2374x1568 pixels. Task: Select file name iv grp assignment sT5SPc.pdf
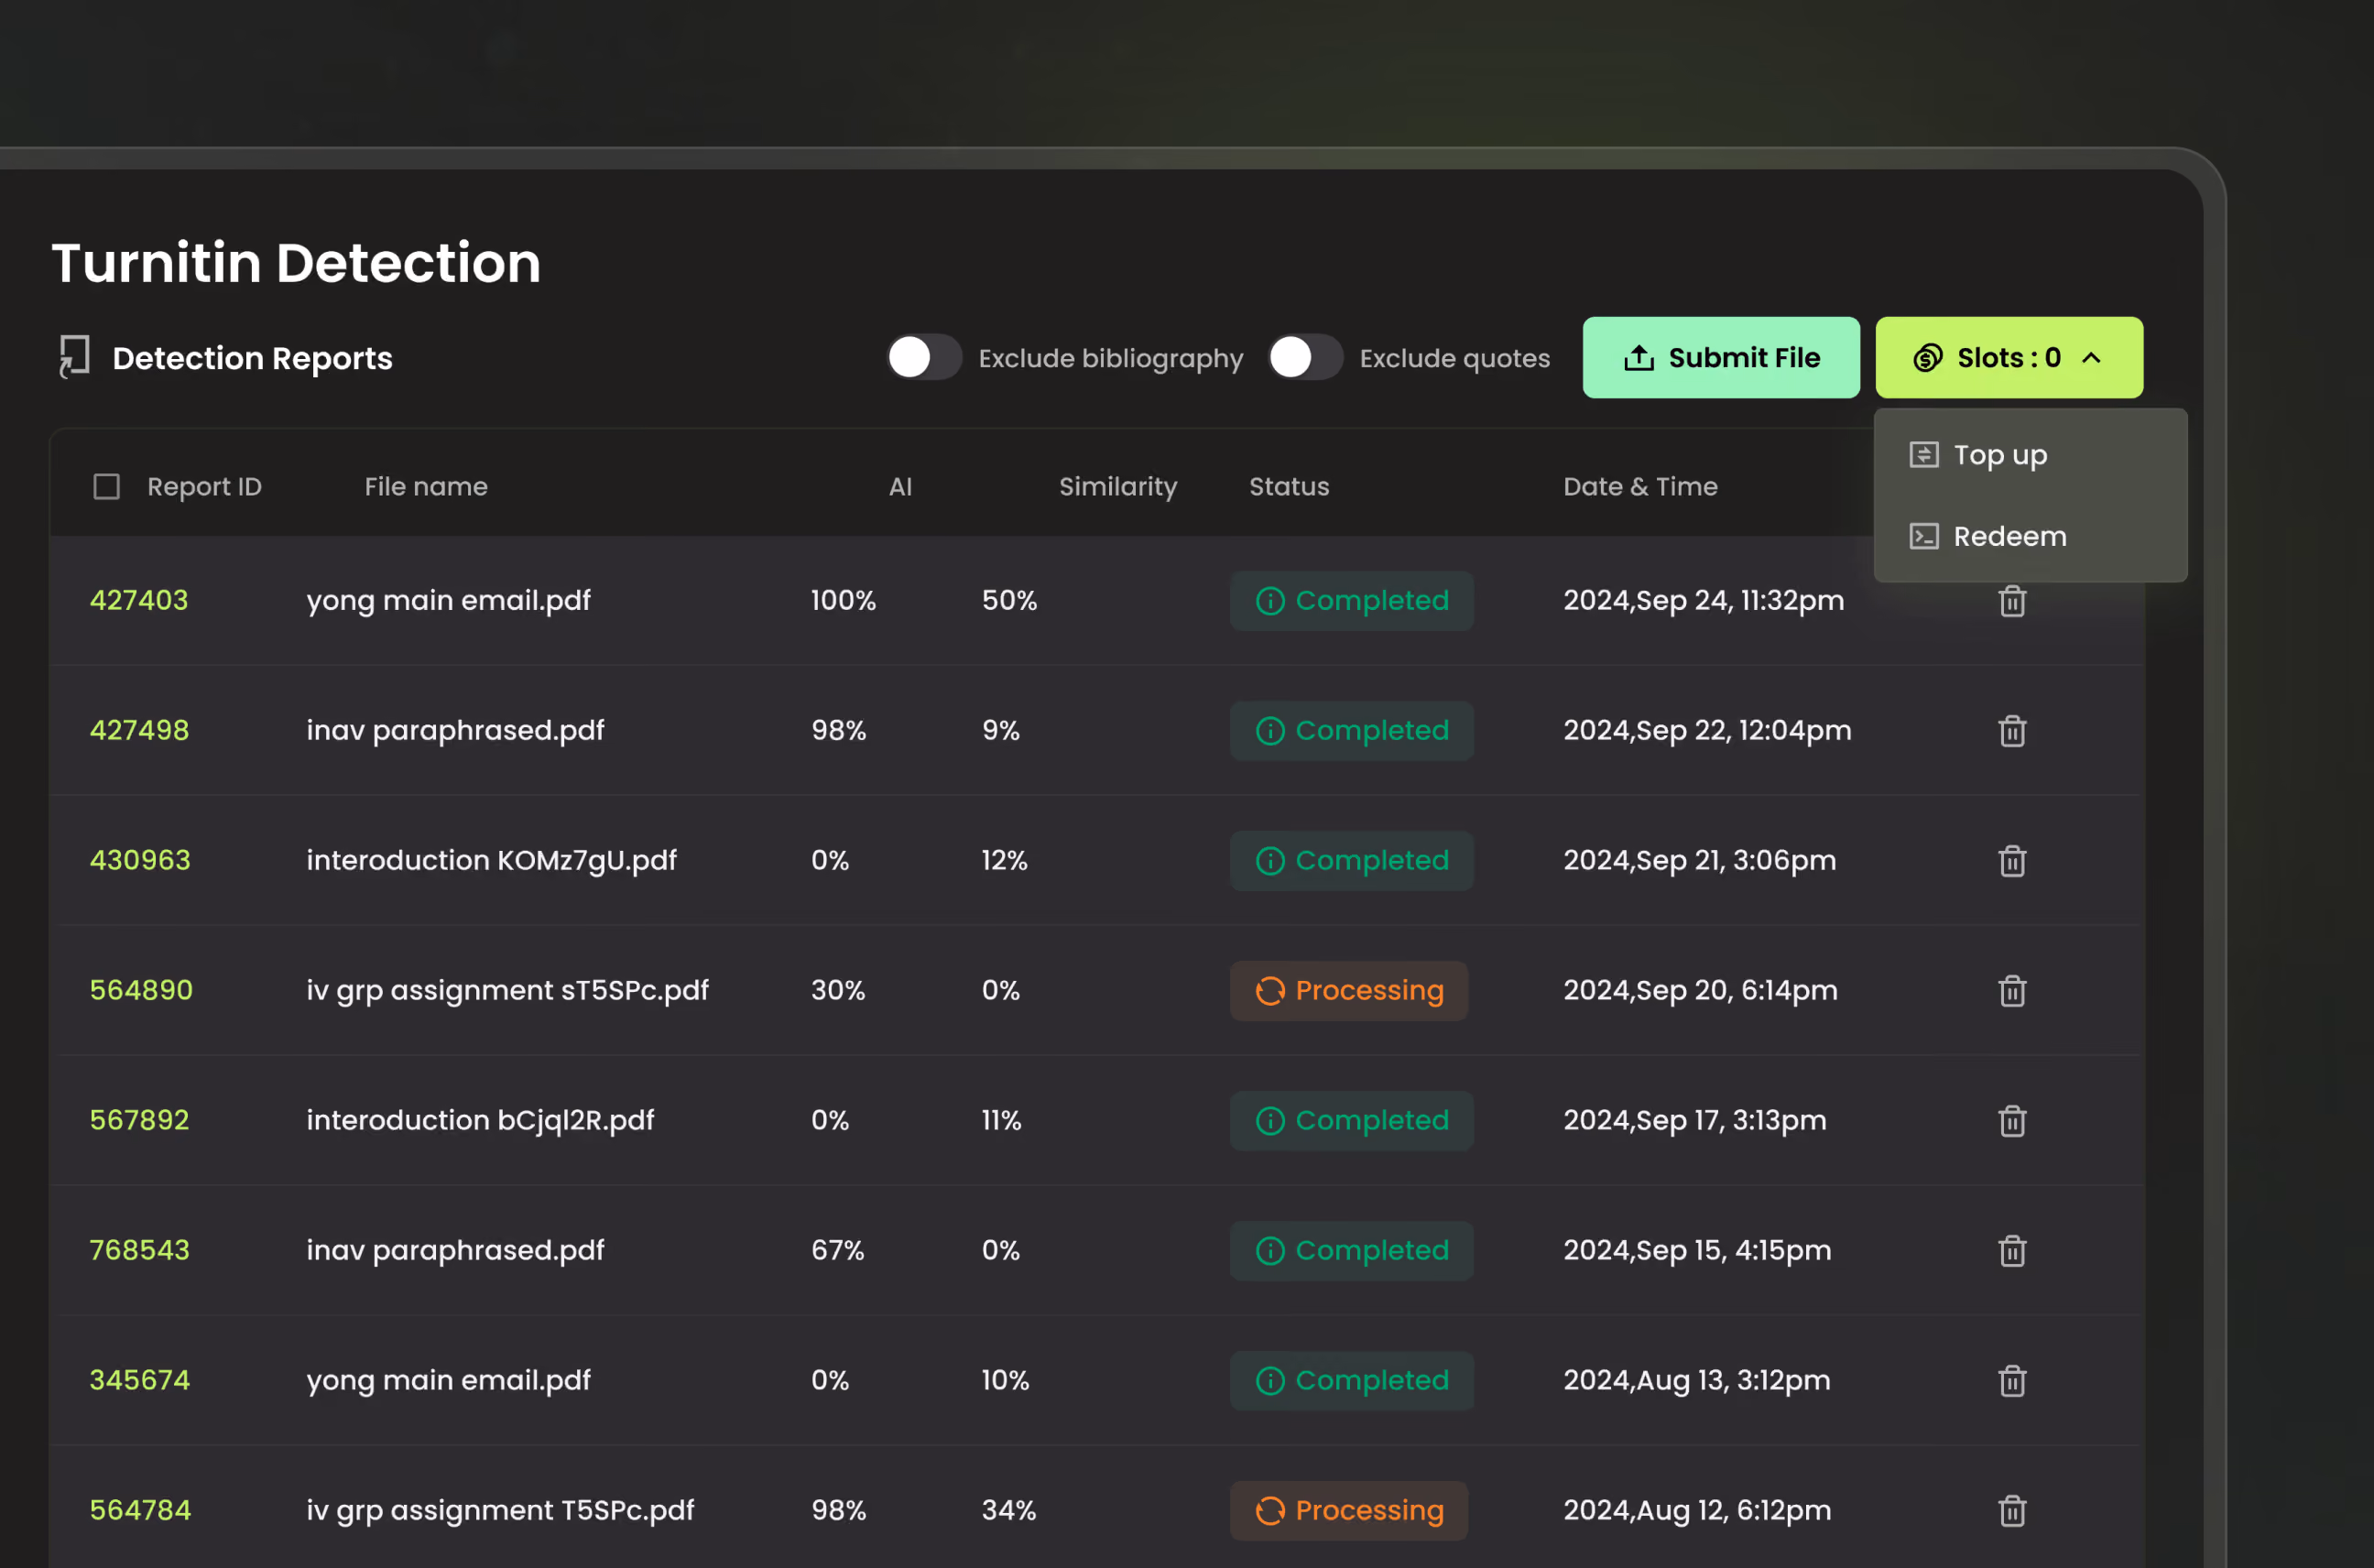point(507,990)
